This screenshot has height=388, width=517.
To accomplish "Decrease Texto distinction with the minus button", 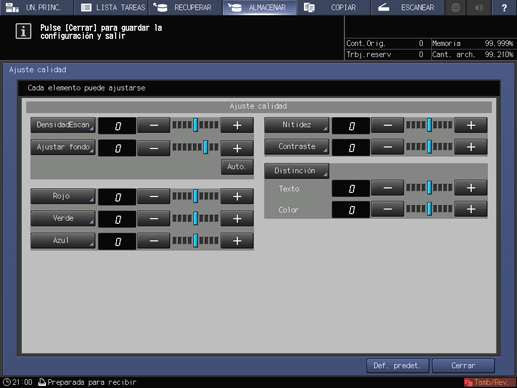I will tap(387, 188).
